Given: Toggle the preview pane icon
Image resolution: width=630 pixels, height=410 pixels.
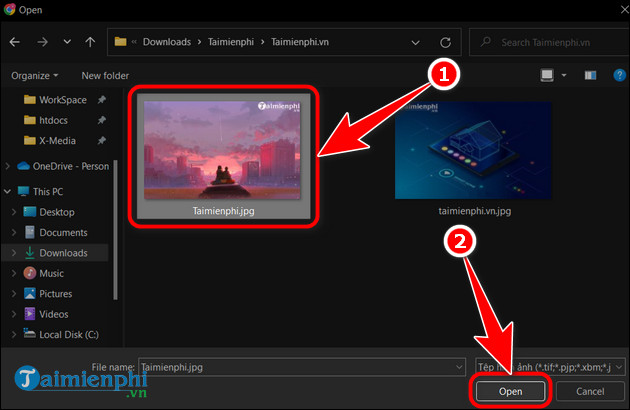Looking at the screenshot, I should [x=590, y=76].
